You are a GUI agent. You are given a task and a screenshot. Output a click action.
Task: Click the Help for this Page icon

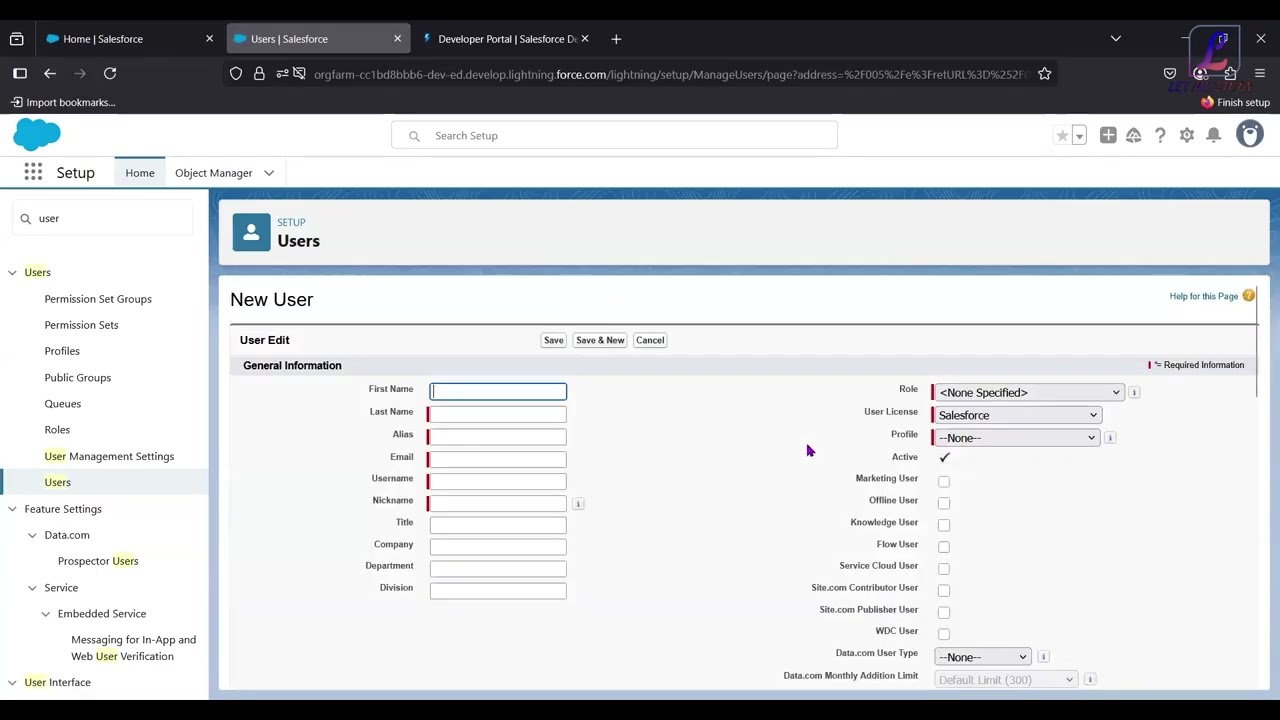pyautogui.click(x=1249, y=296)
